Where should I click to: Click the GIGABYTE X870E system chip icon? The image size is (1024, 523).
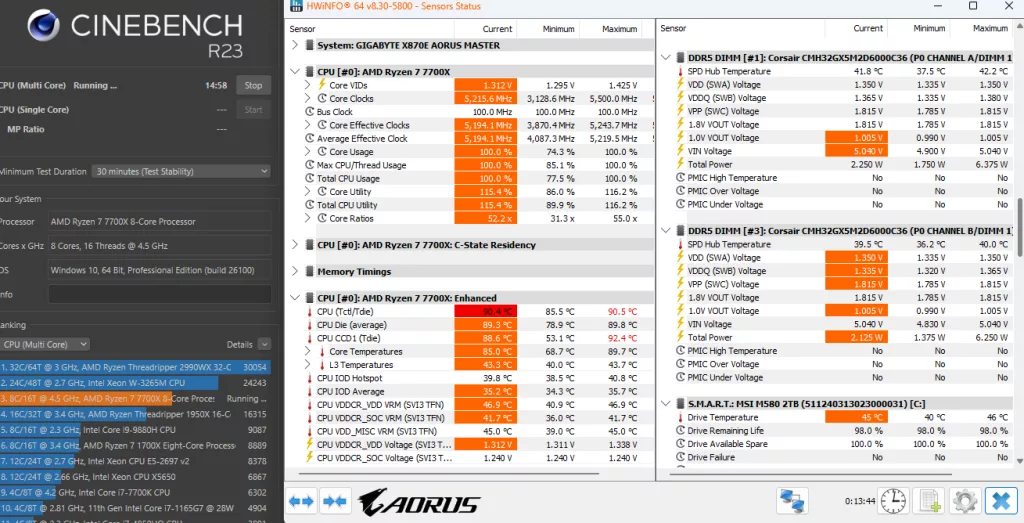(309, 45)
